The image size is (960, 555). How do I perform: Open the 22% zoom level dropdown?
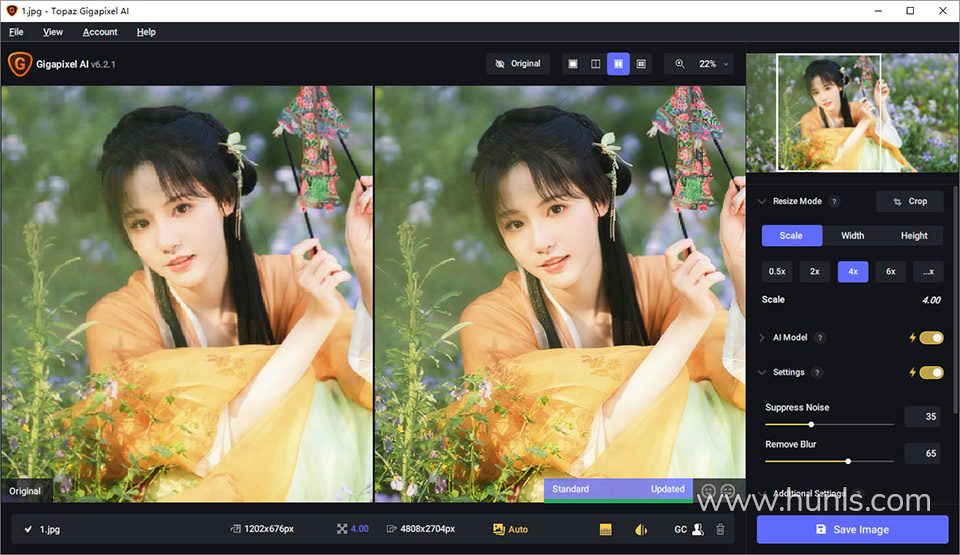pyautogui.click(x=714, y=64)
